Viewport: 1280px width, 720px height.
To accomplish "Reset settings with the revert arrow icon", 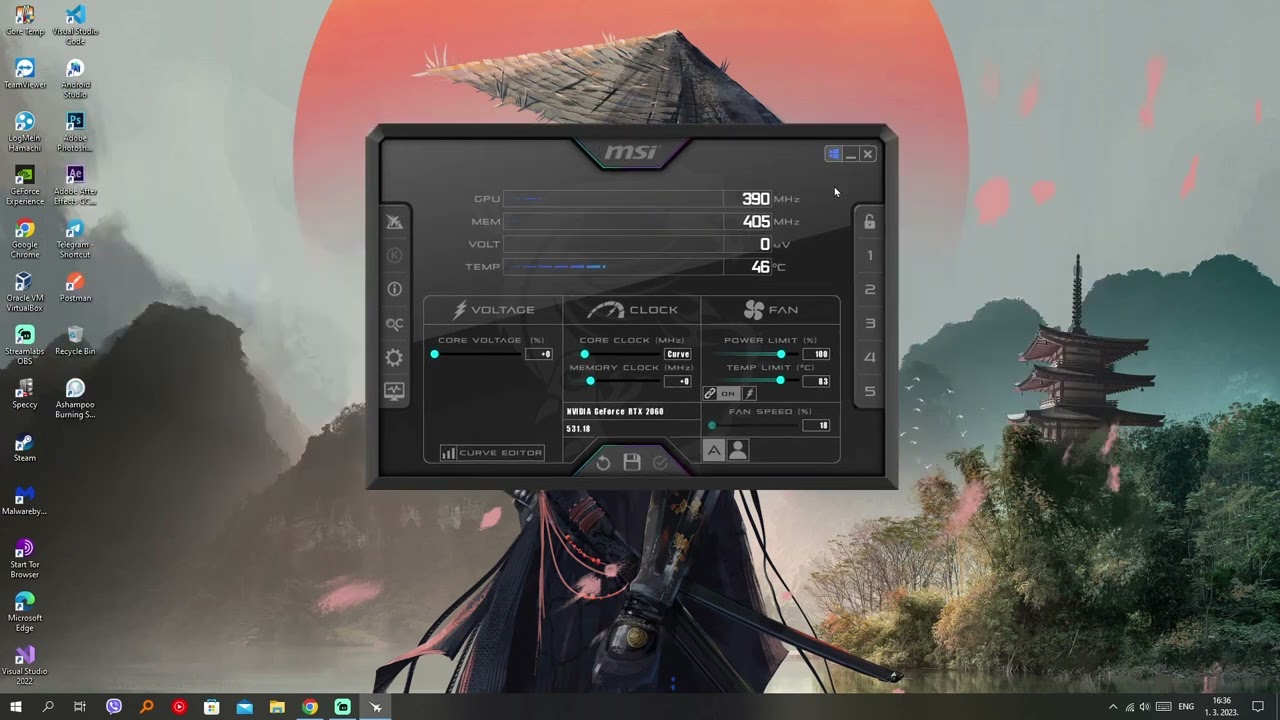I will point(603,462).
